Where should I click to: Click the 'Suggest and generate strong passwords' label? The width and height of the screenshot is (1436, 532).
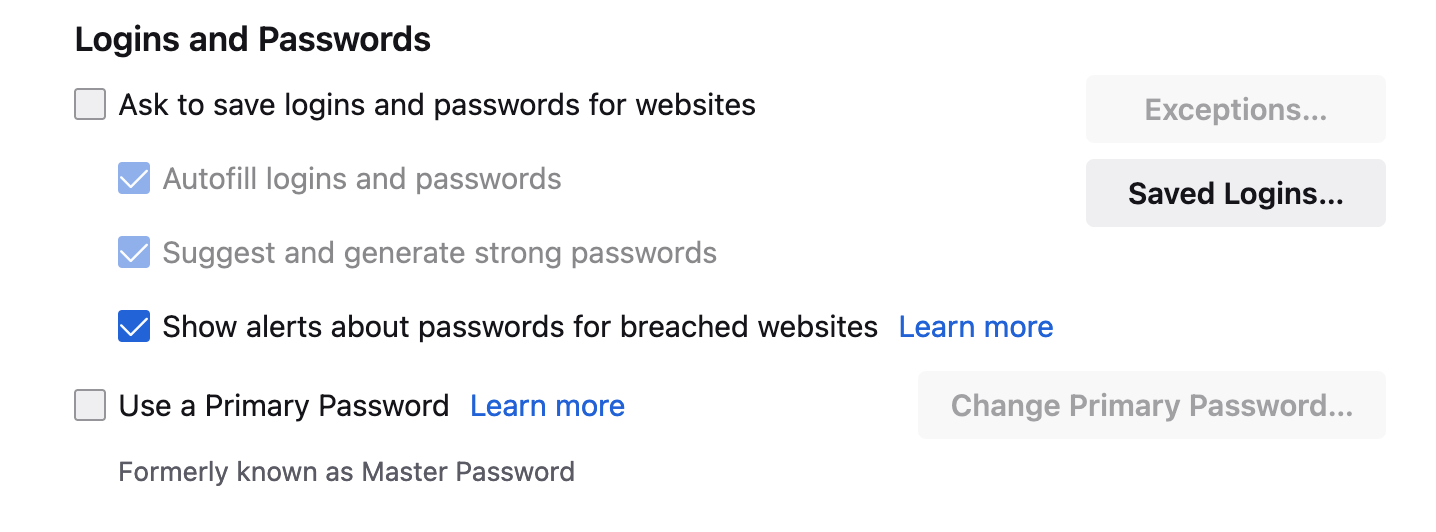point(440,252)
